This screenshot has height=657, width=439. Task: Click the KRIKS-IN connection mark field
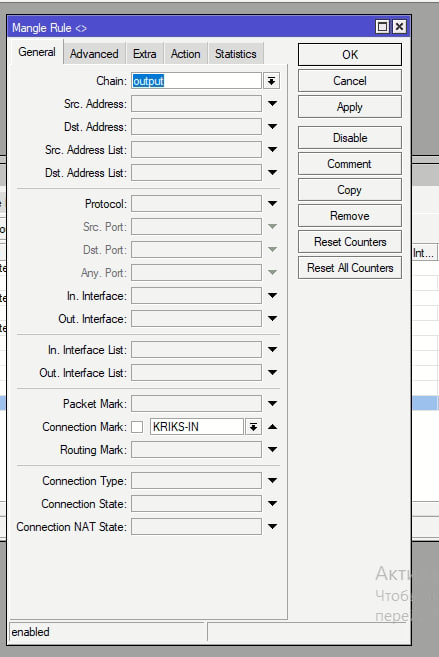click(x=197, y=427)
